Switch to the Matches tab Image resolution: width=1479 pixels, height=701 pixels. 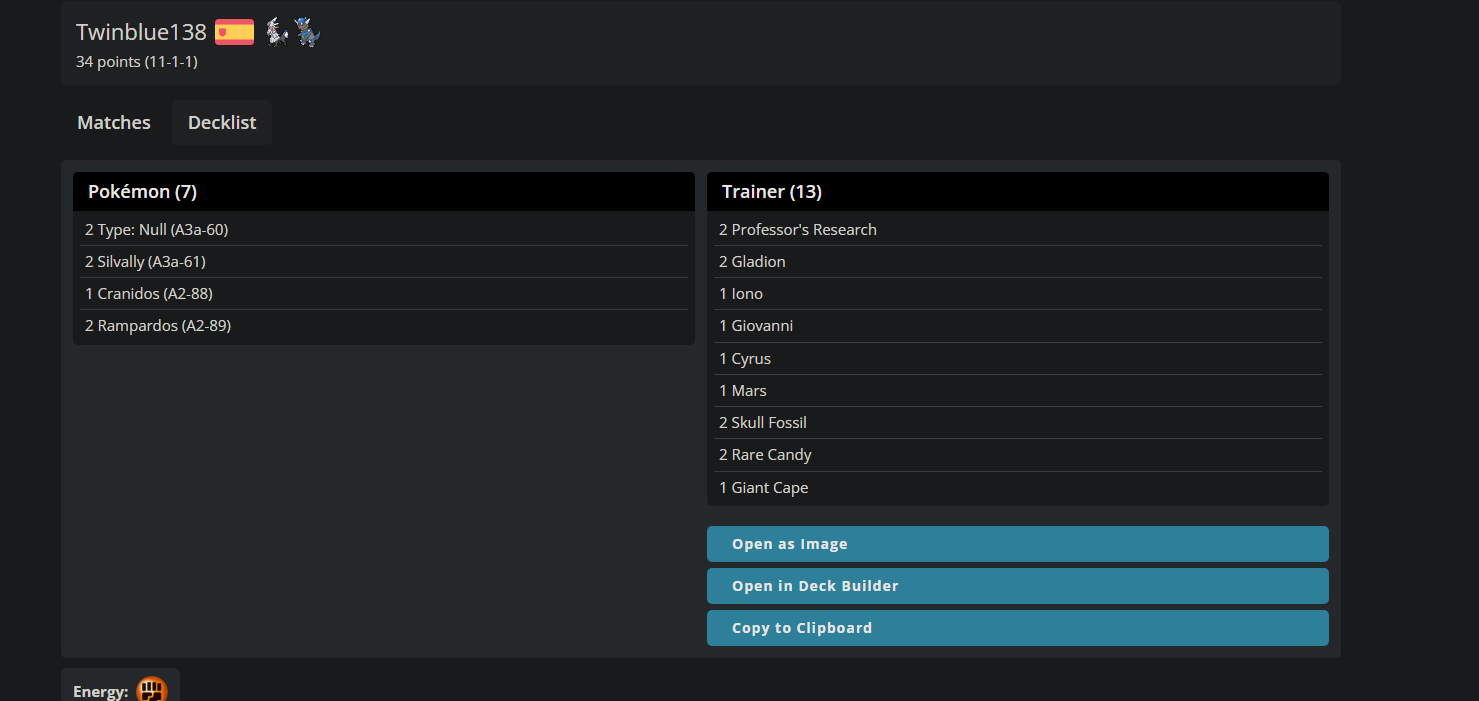coord(114,123)
